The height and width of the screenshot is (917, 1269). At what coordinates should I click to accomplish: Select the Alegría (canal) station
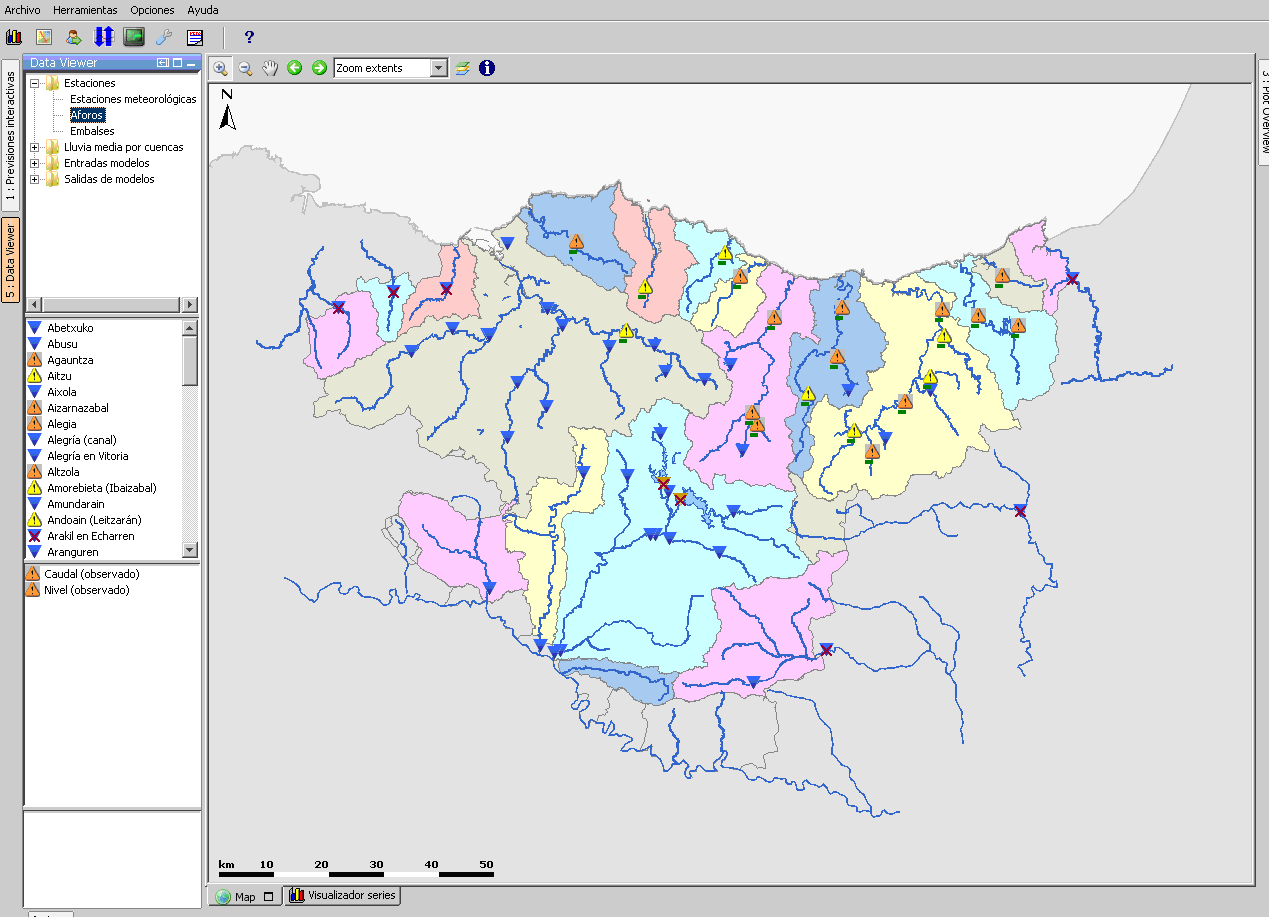pyautogui.click(x=82, y=440)
